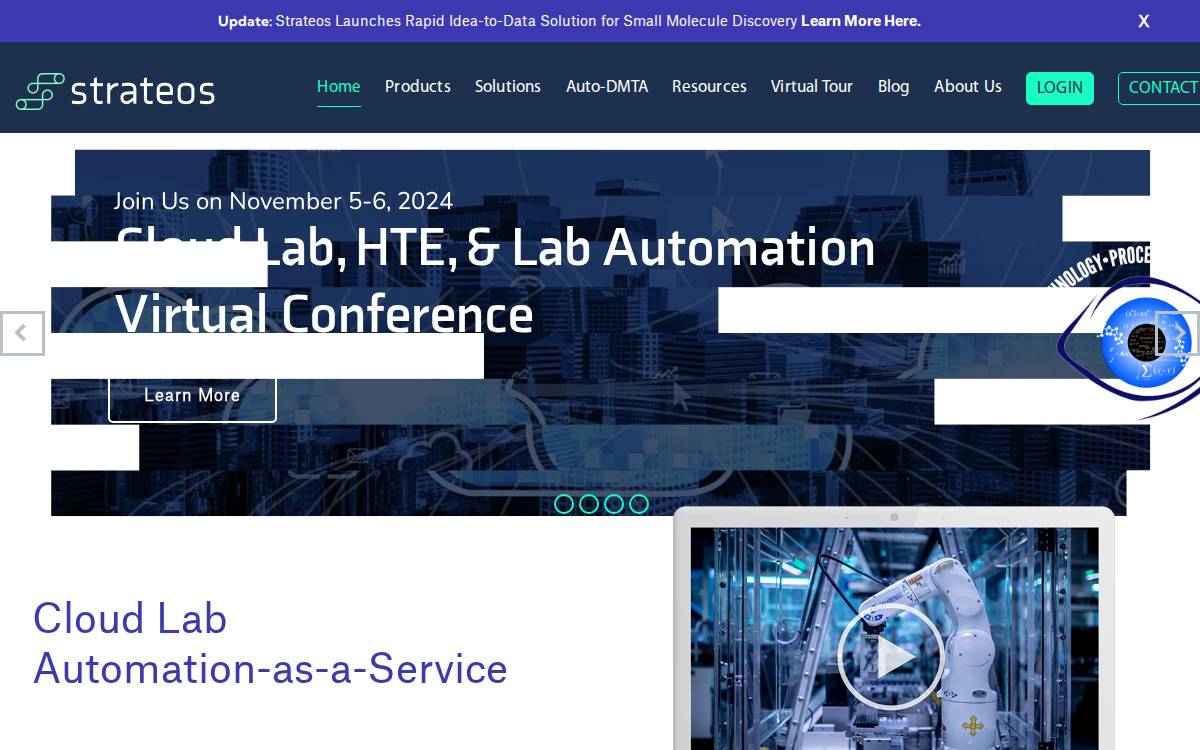Image resolution: width=1200 pixels, height=750 pixels.
Task: Click Learn More on conference slide
Action: click(192, 396)
